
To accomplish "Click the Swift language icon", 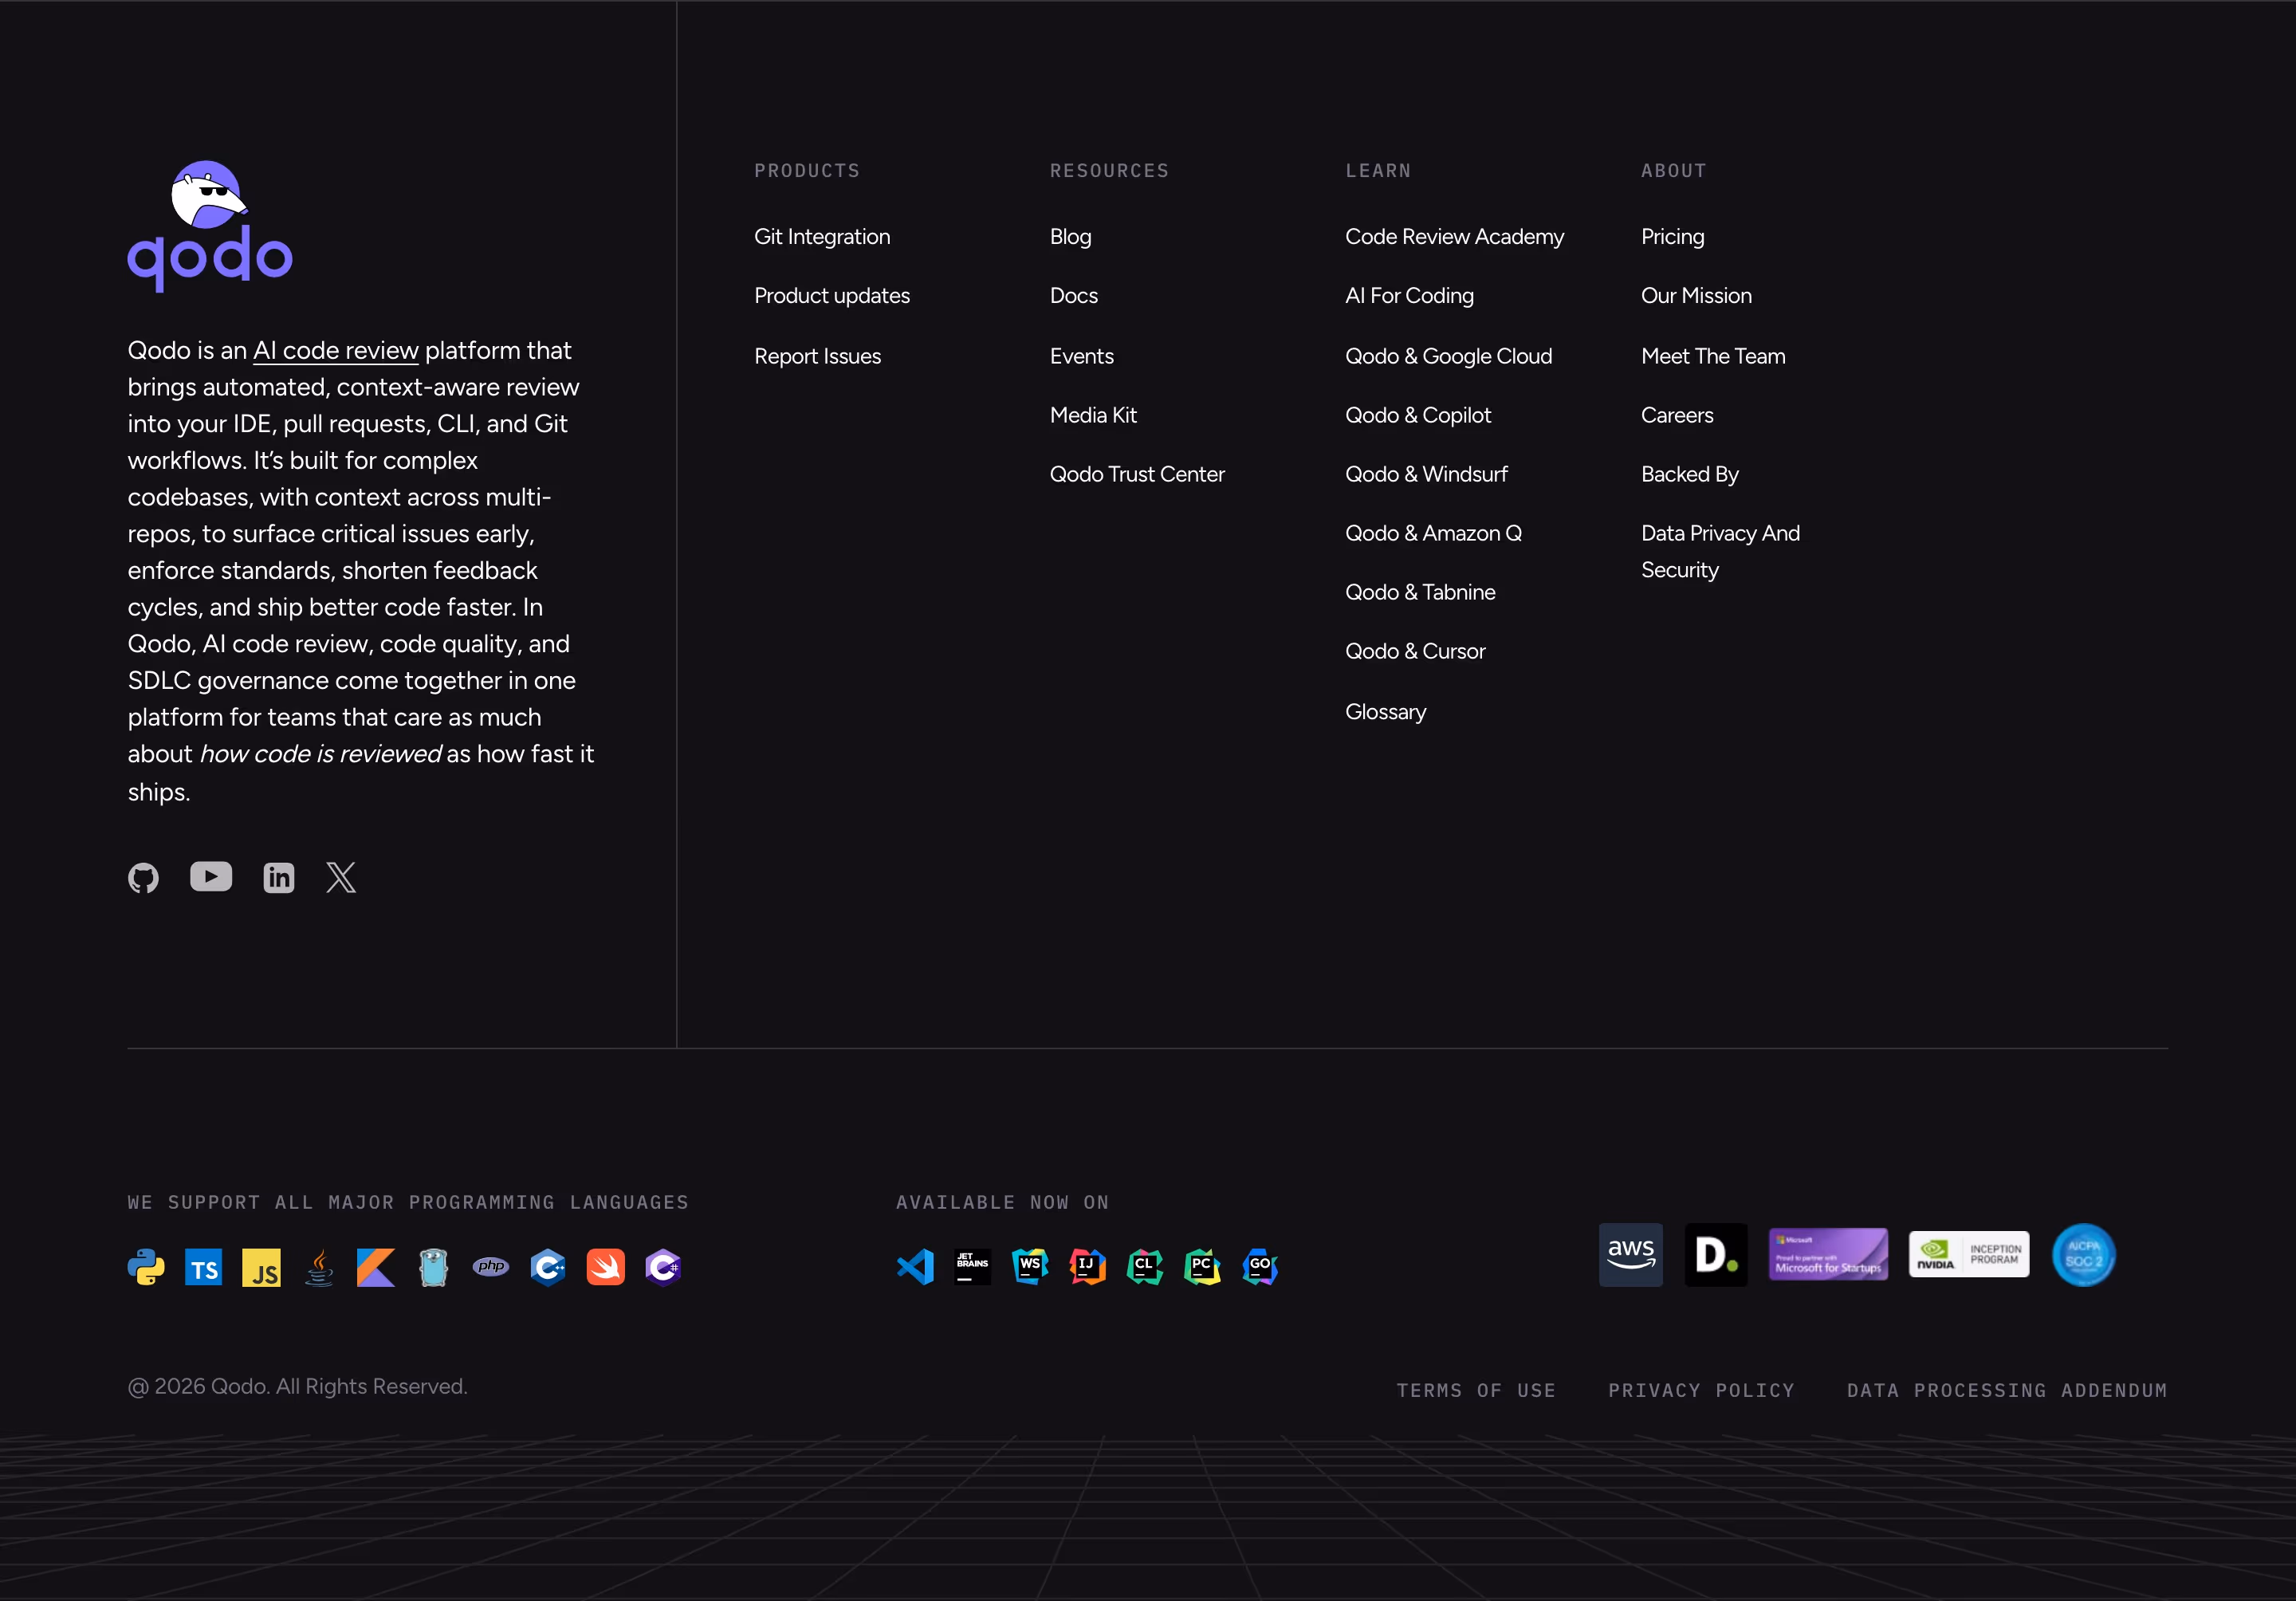I will click(x=606, y=1267).
